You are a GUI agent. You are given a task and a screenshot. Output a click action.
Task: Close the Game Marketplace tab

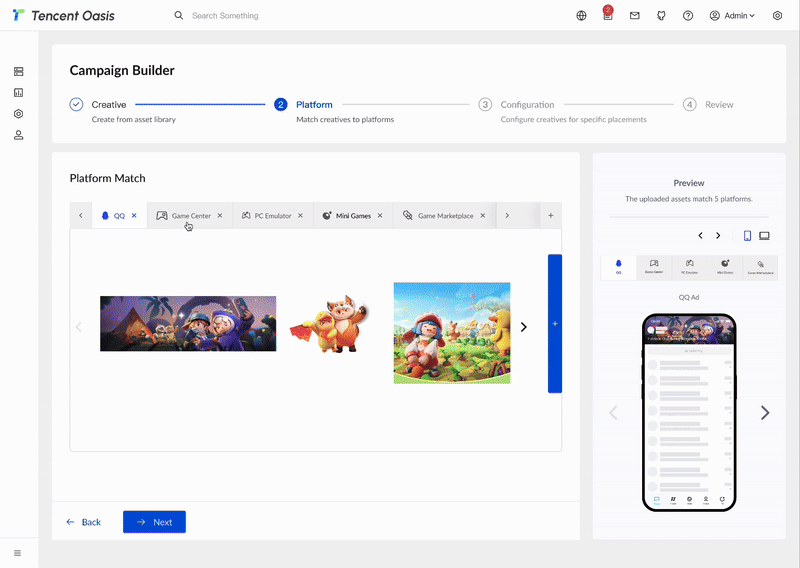tap(483, 216)
